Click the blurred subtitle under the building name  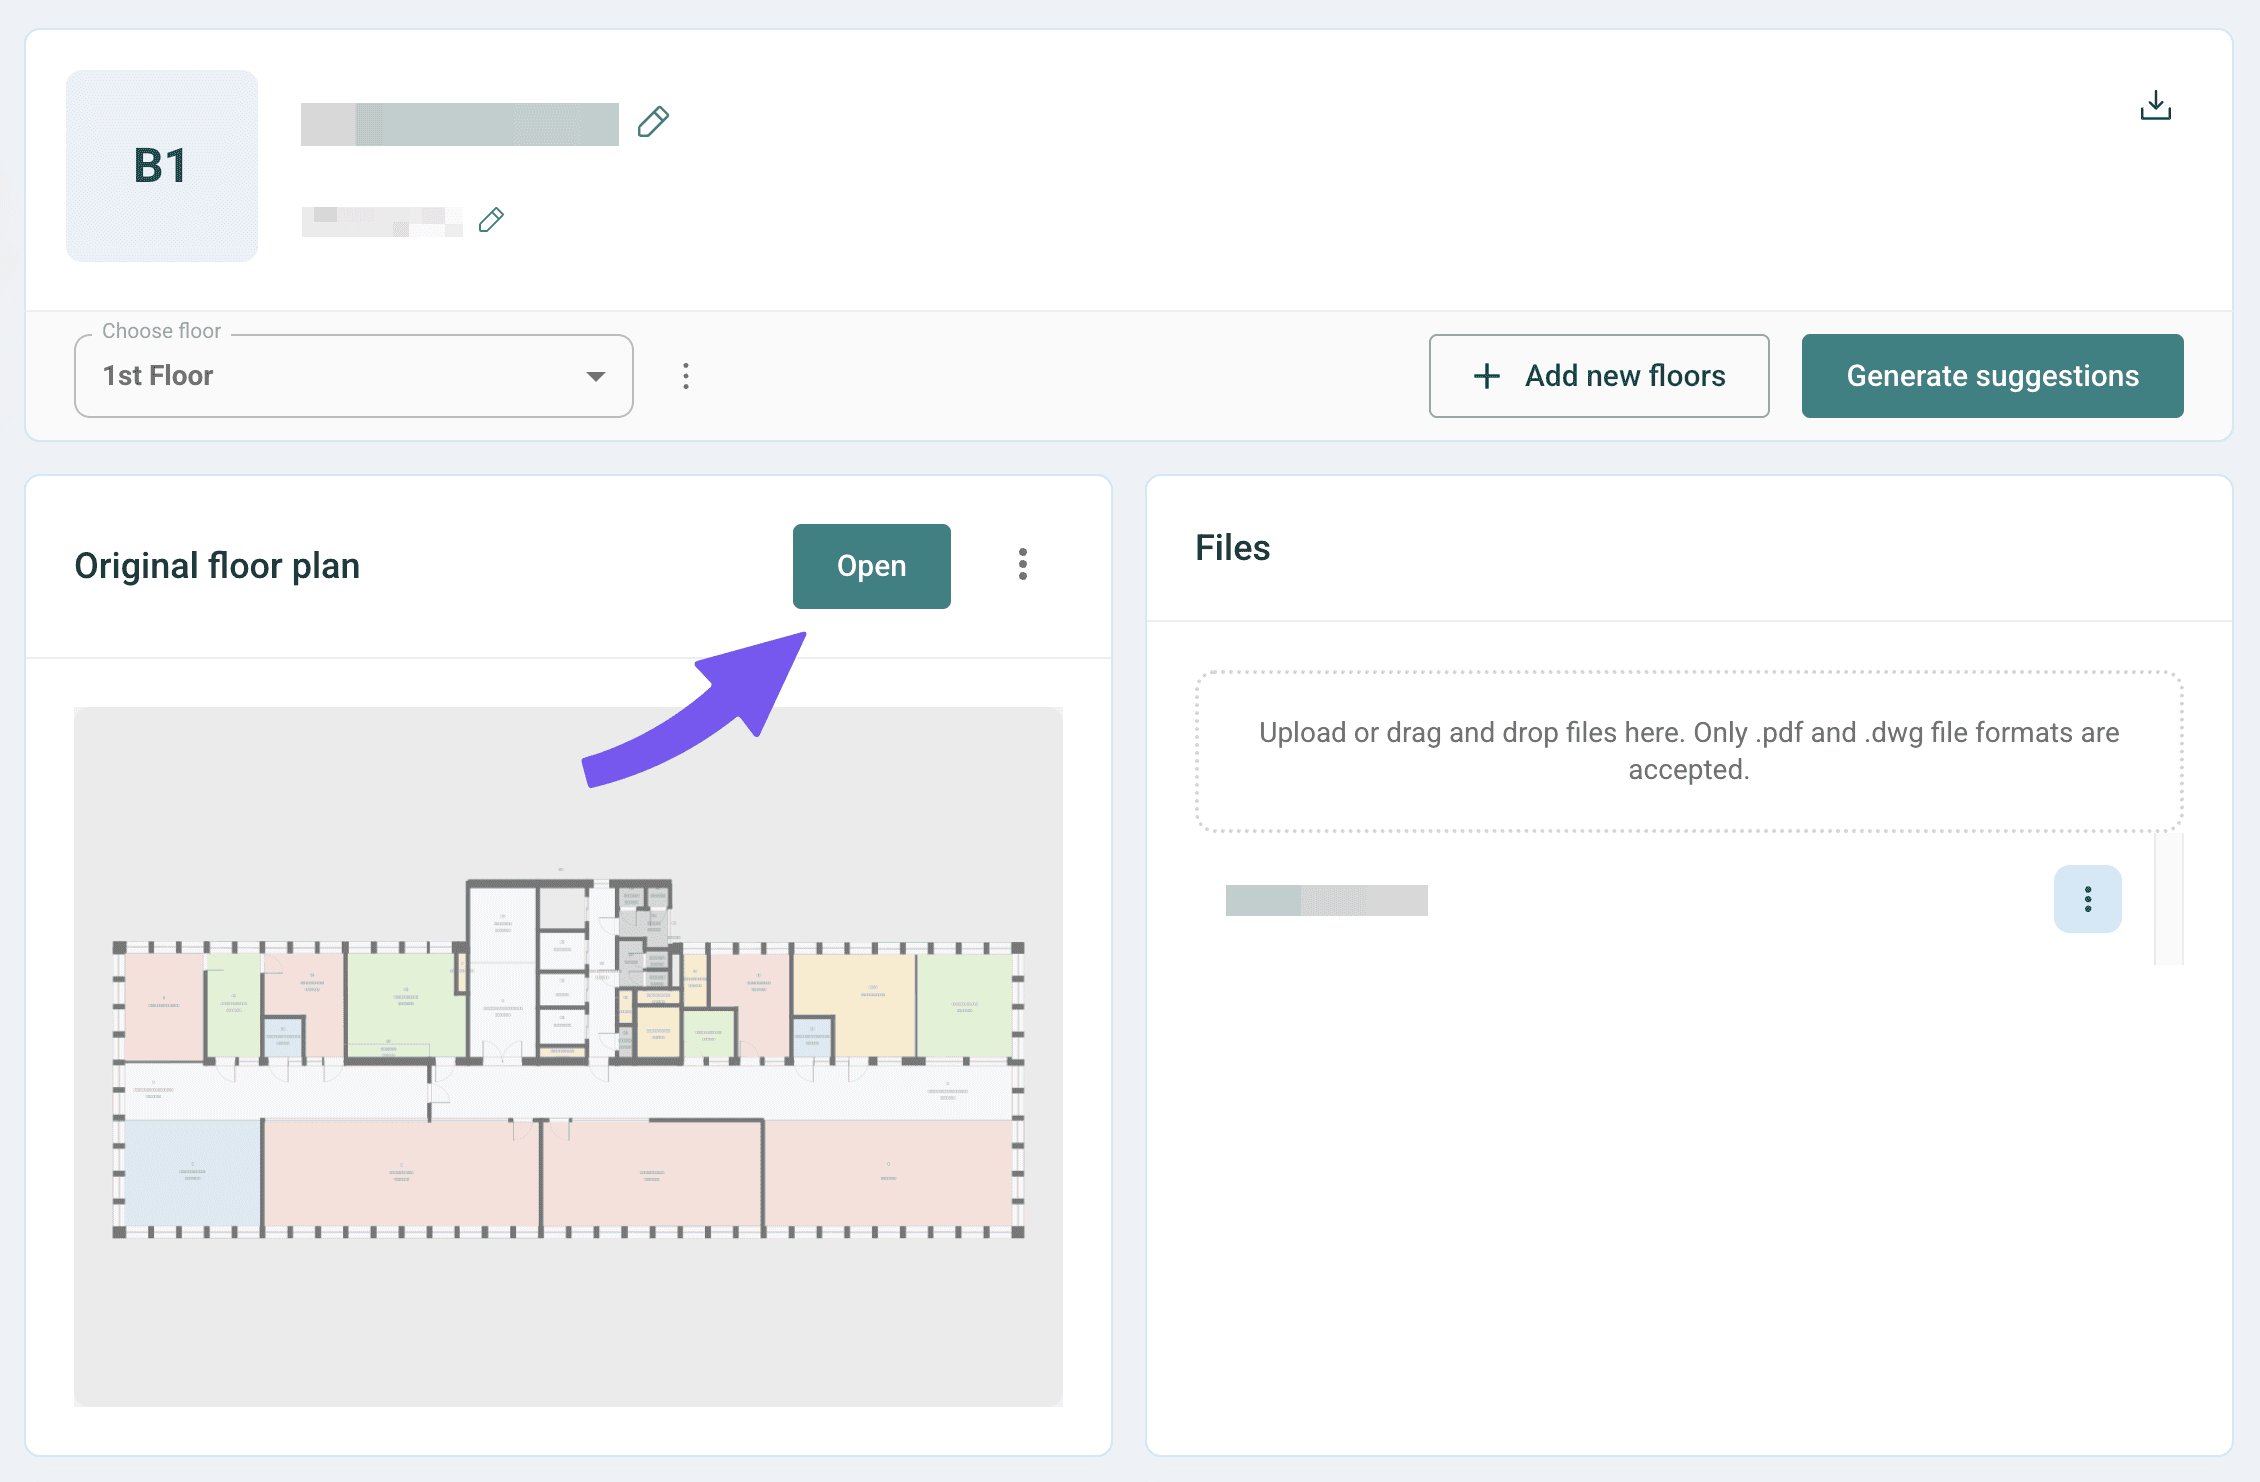382,221
